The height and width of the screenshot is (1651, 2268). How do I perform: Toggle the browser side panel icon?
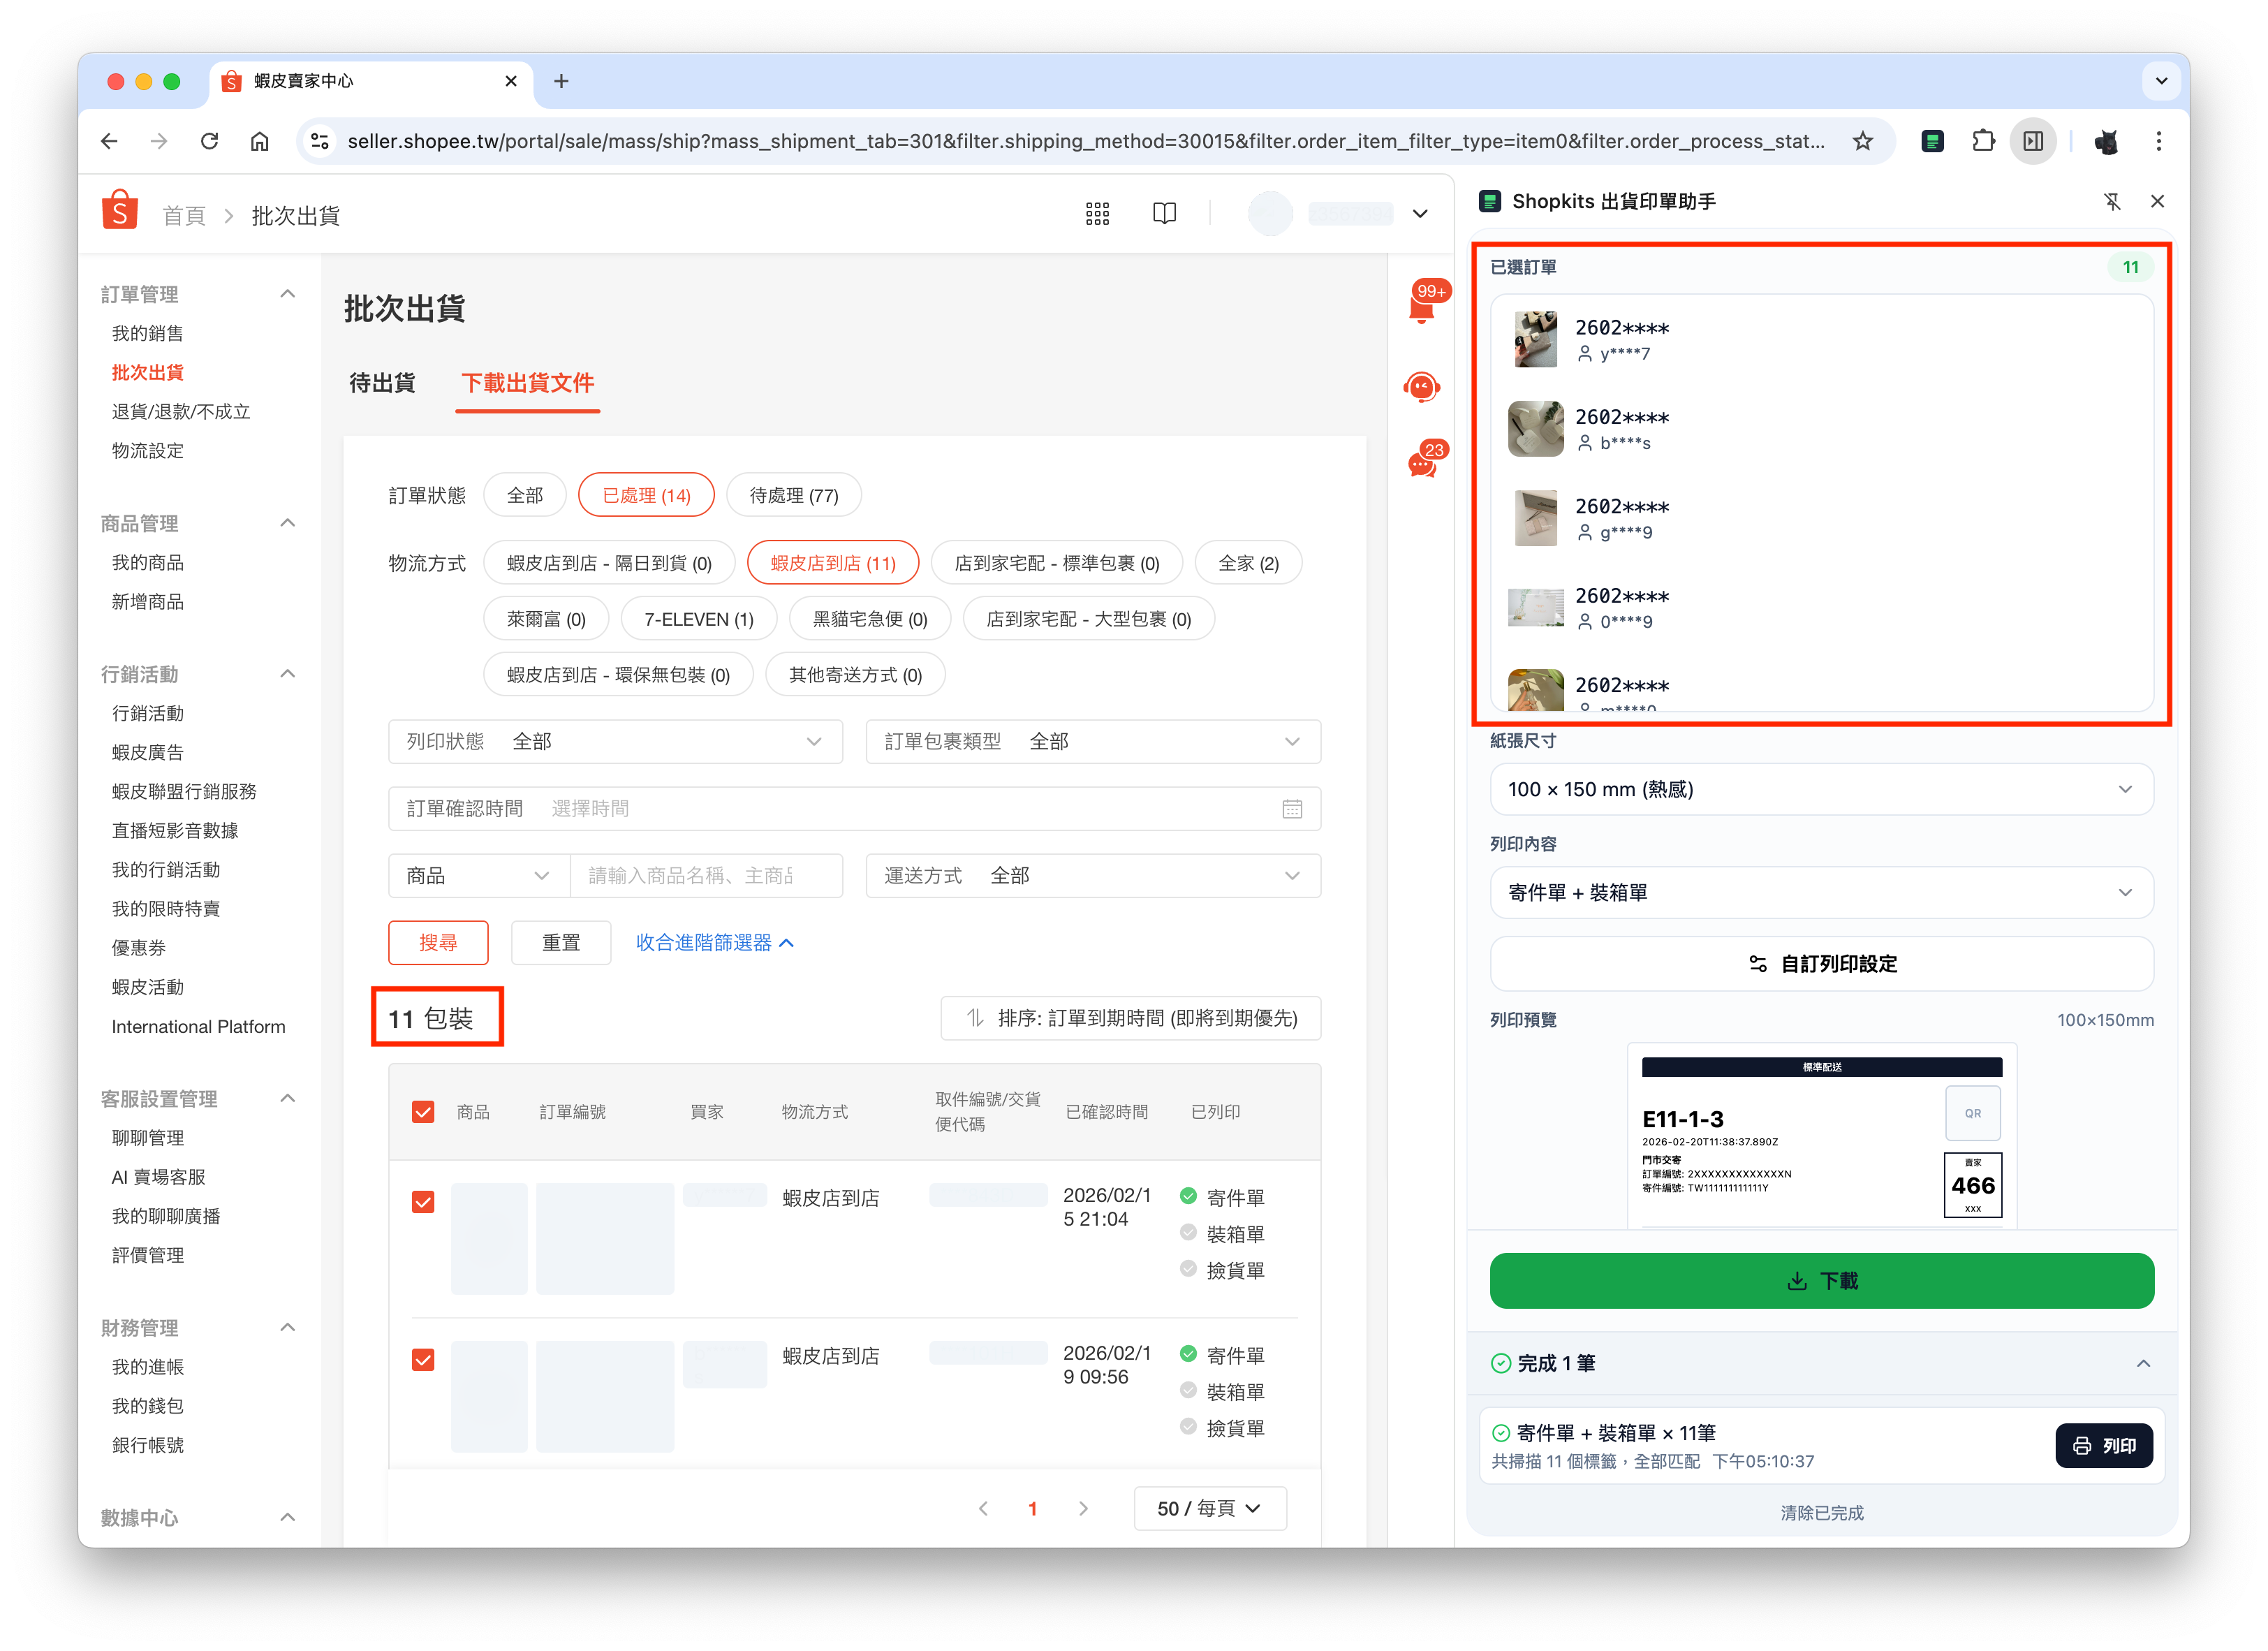point(2033,141)
